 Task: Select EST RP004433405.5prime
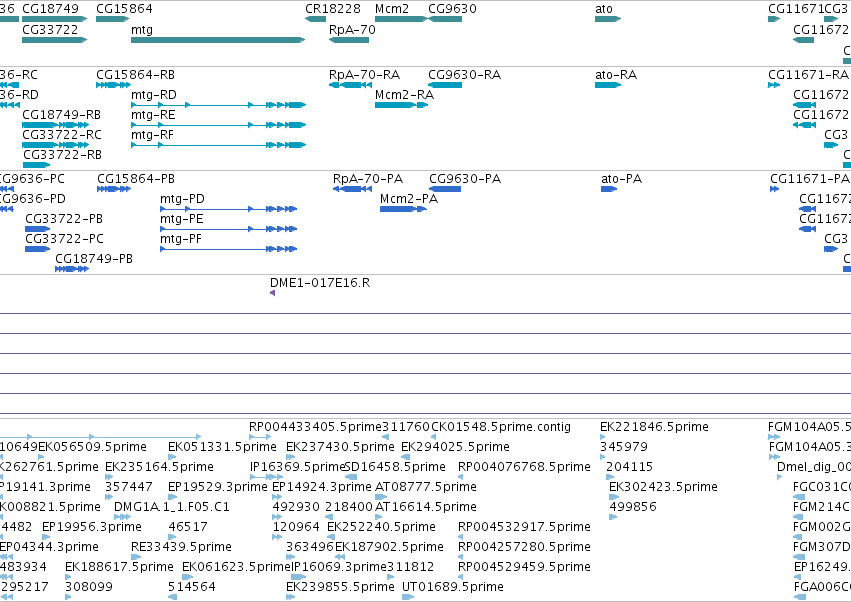pyautogui.click(x=315, y=427)
